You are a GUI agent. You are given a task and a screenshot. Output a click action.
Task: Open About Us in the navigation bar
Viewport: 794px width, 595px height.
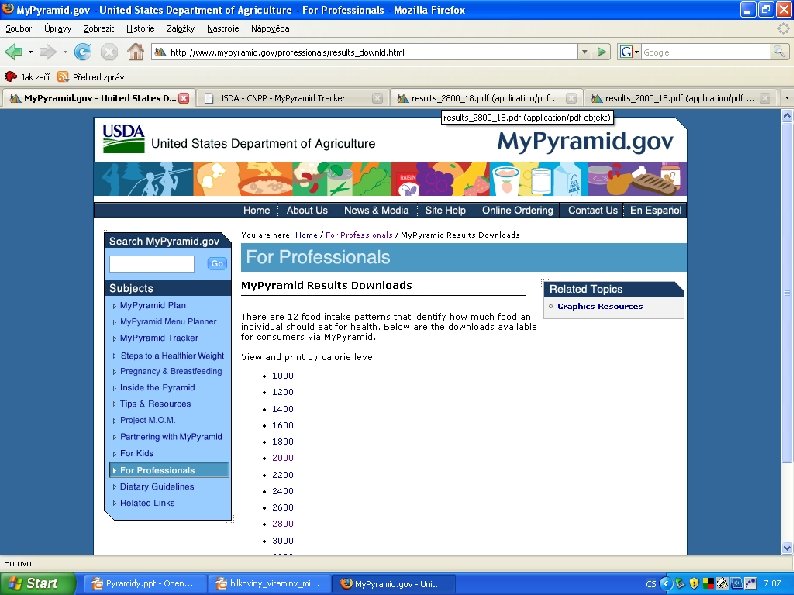click(307, 210)
